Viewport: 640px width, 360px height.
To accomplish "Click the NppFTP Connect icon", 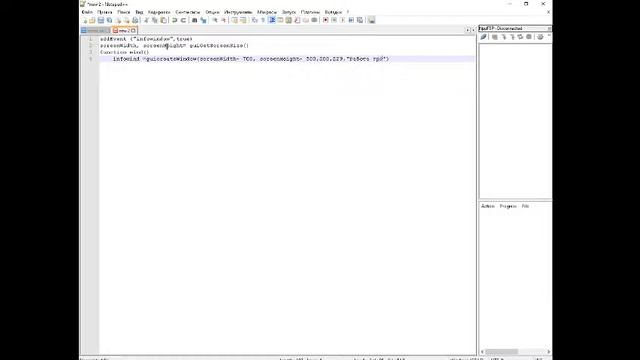I will [483, 37].
